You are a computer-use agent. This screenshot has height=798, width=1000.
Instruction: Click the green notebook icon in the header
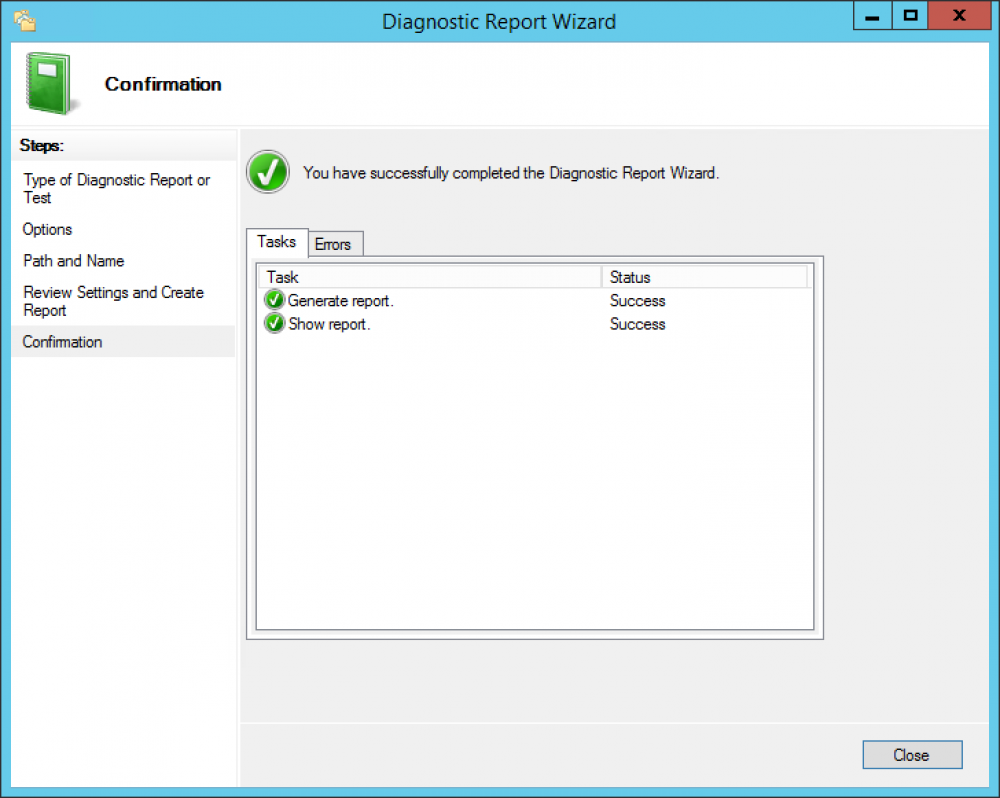pyautogui.click(x=46, y=83)
